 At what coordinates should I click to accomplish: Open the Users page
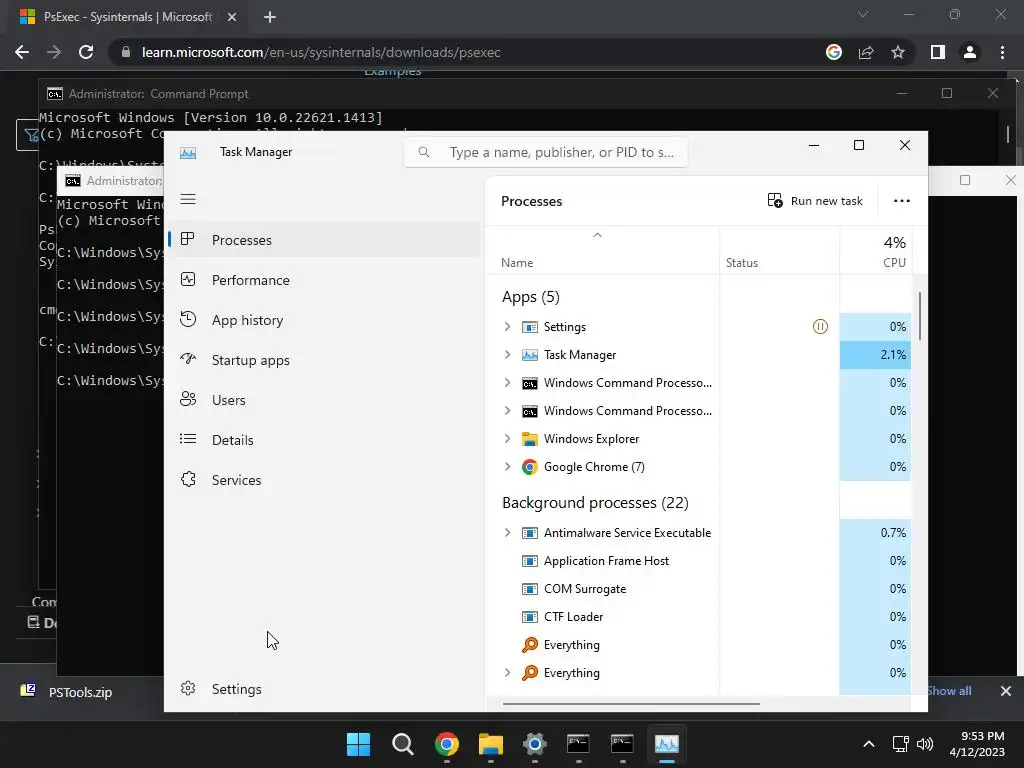click(x=324, y=400)
